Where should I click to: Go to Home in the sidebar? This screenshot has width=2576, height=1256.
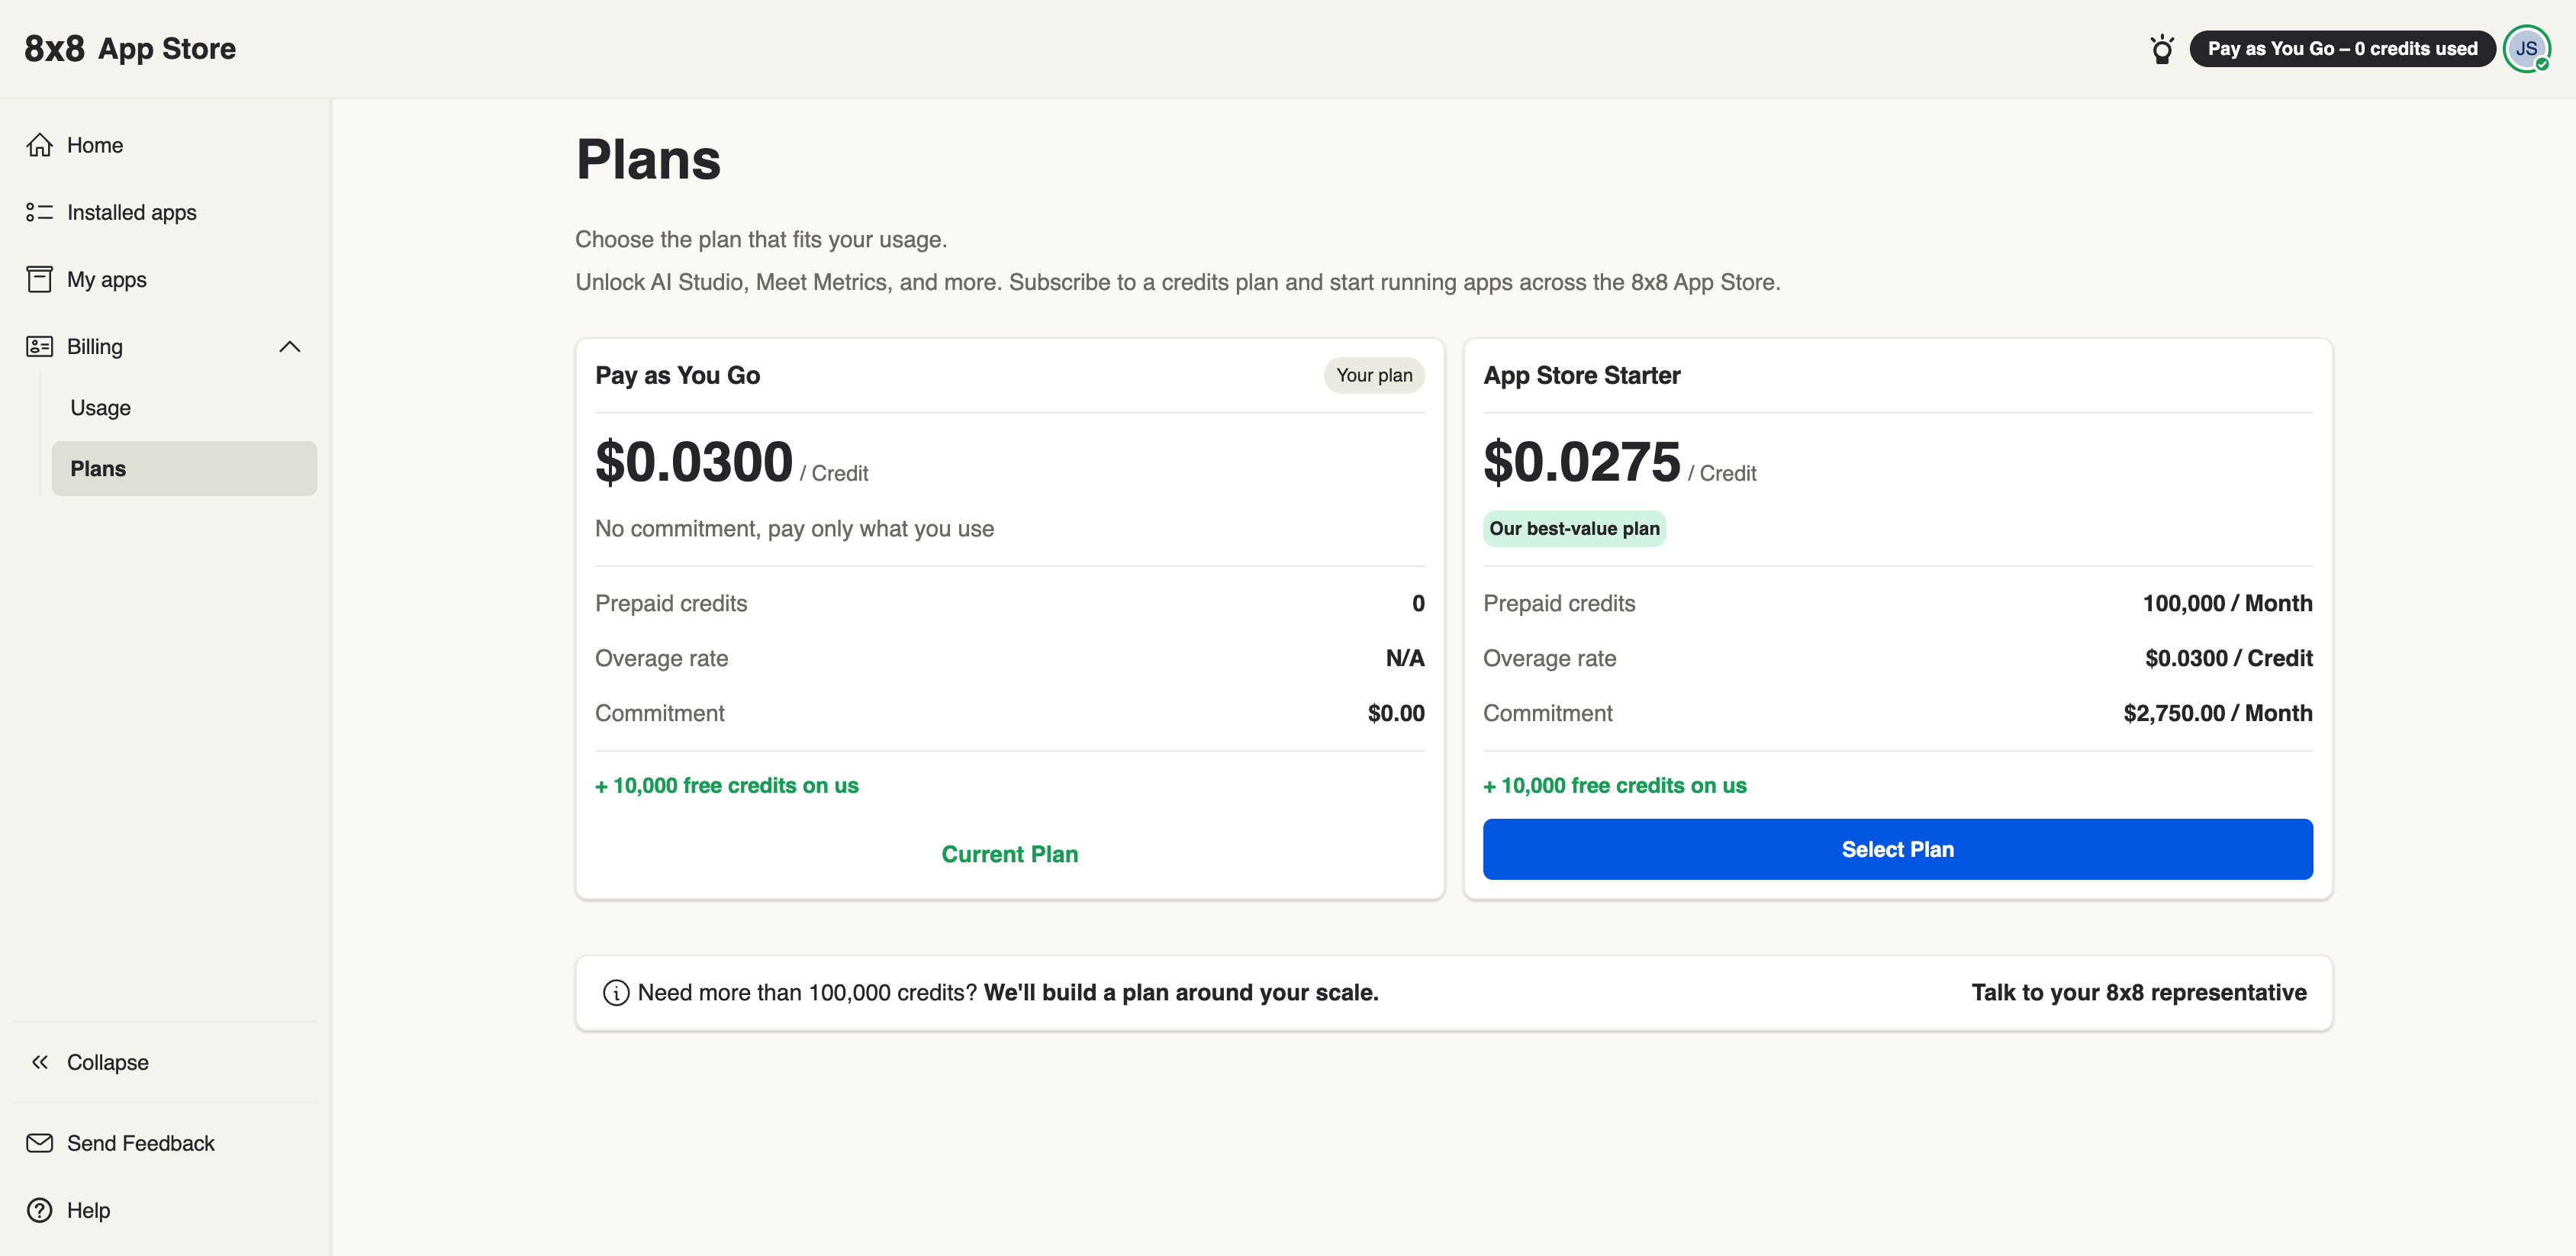(x=95, y=145)
